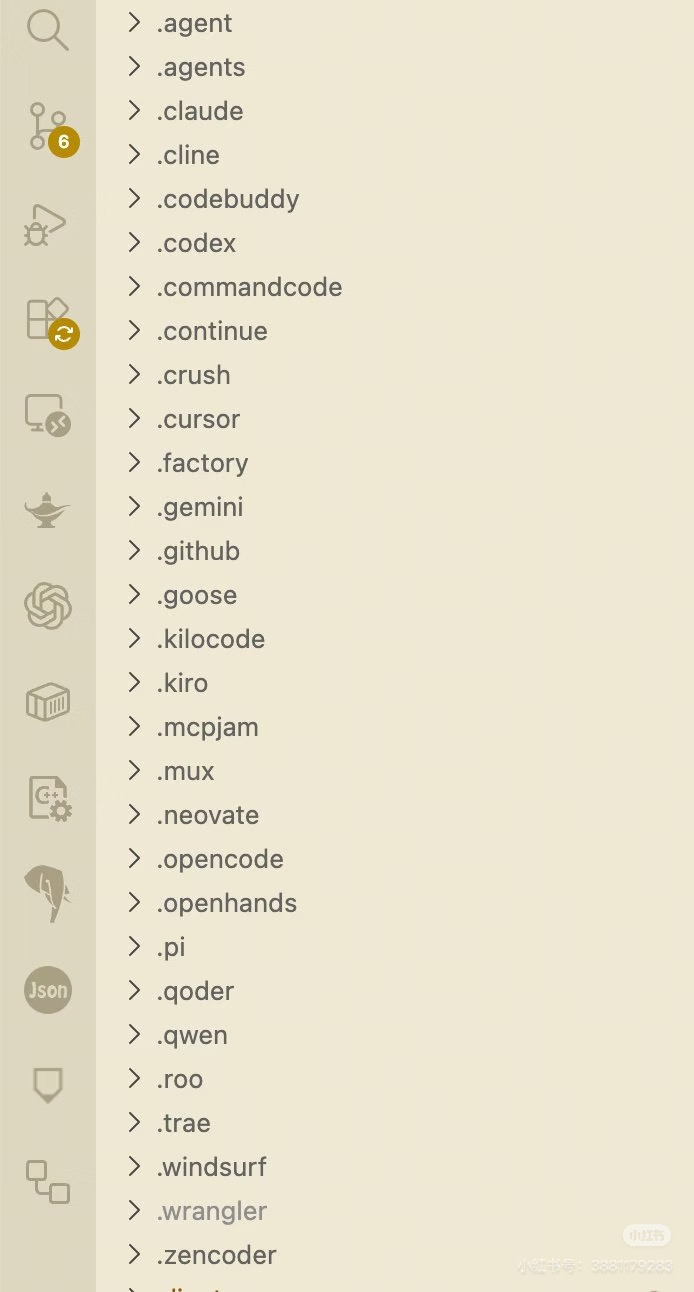Open the shield-shaped sidebar icon
The height and width of the screenshot is (1292, 694).
47,1084
